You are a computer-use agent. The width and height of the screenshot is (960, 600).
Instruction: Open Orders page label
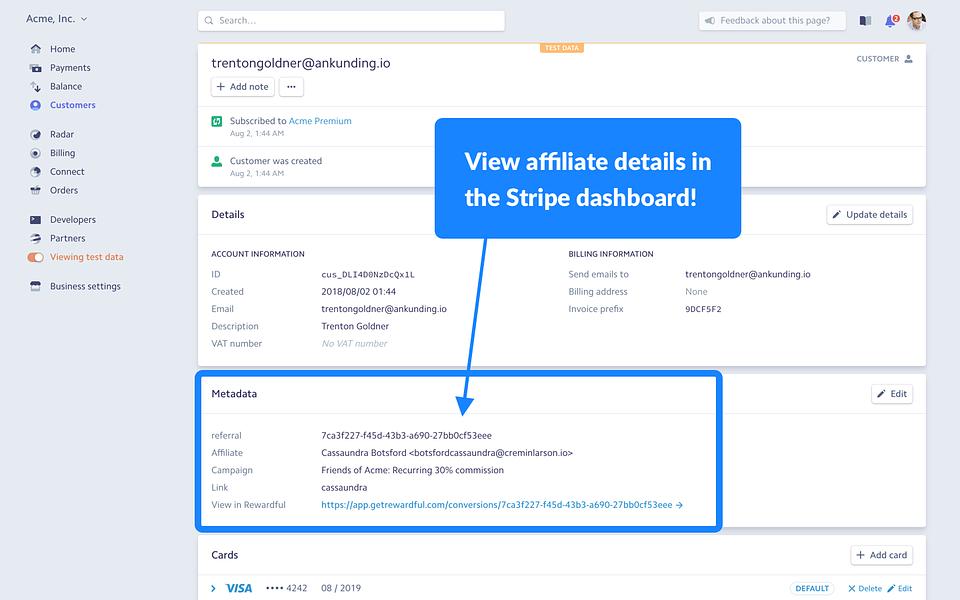64,190
